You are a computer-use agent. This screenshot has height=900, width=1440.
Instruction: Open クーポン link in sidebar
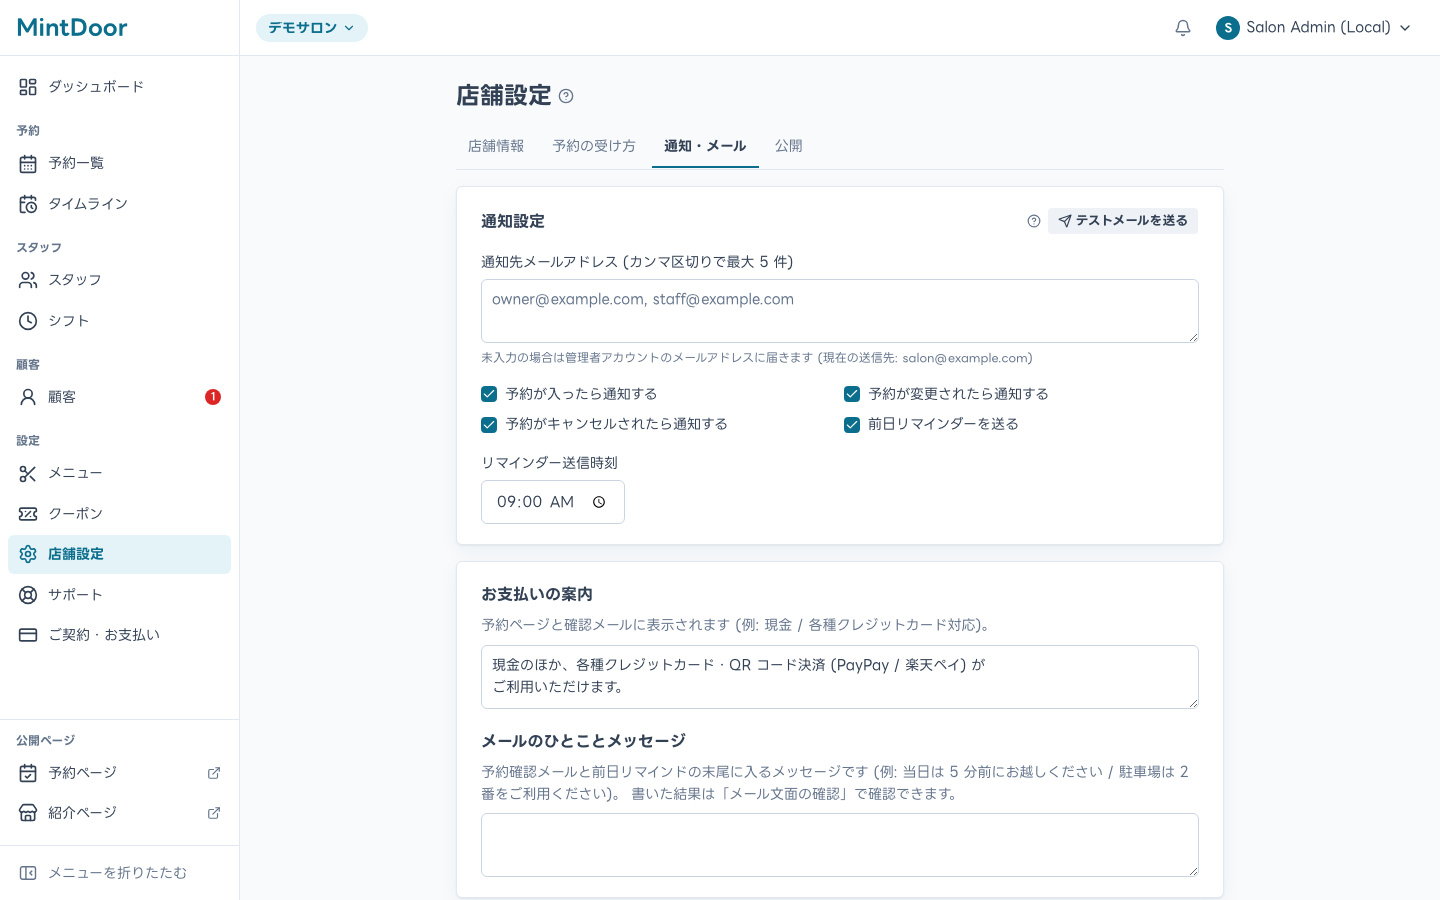click(119, 514)
